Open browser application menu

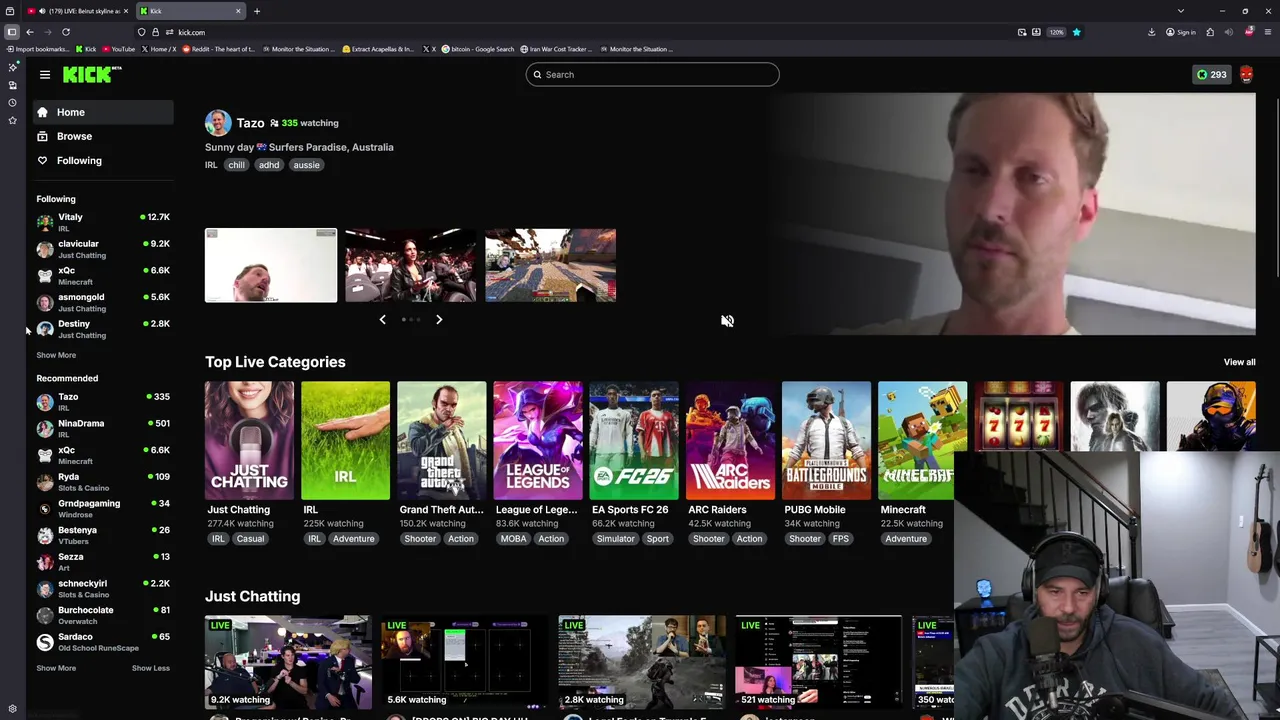pyautogui.click(x=1267, y=32)
